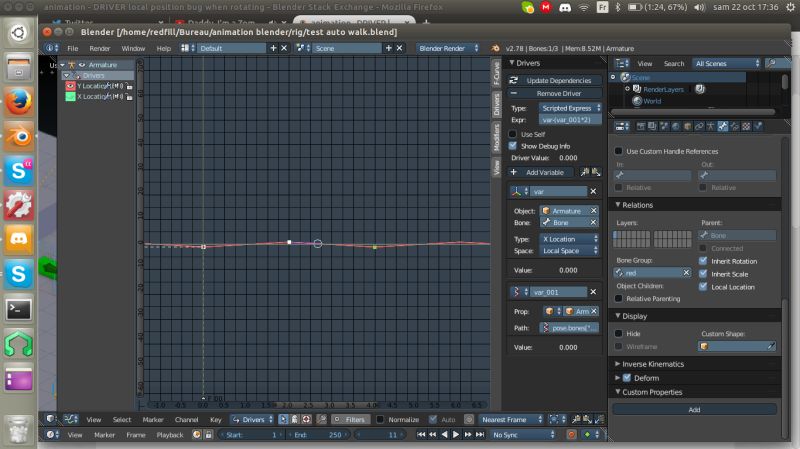Open the Render properties tab
Viewport: 800px width, 449px height.
(641, 126)
